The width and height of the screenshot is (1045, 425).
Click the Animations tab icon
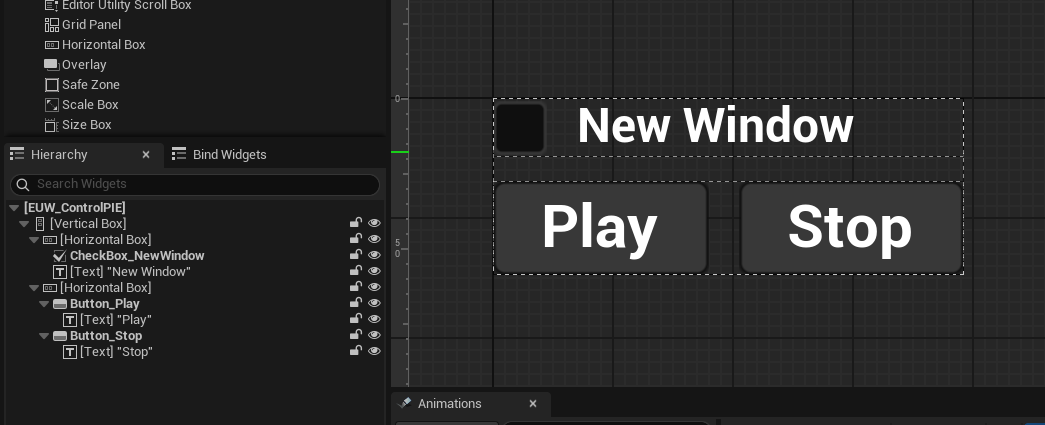click(404, 404)
